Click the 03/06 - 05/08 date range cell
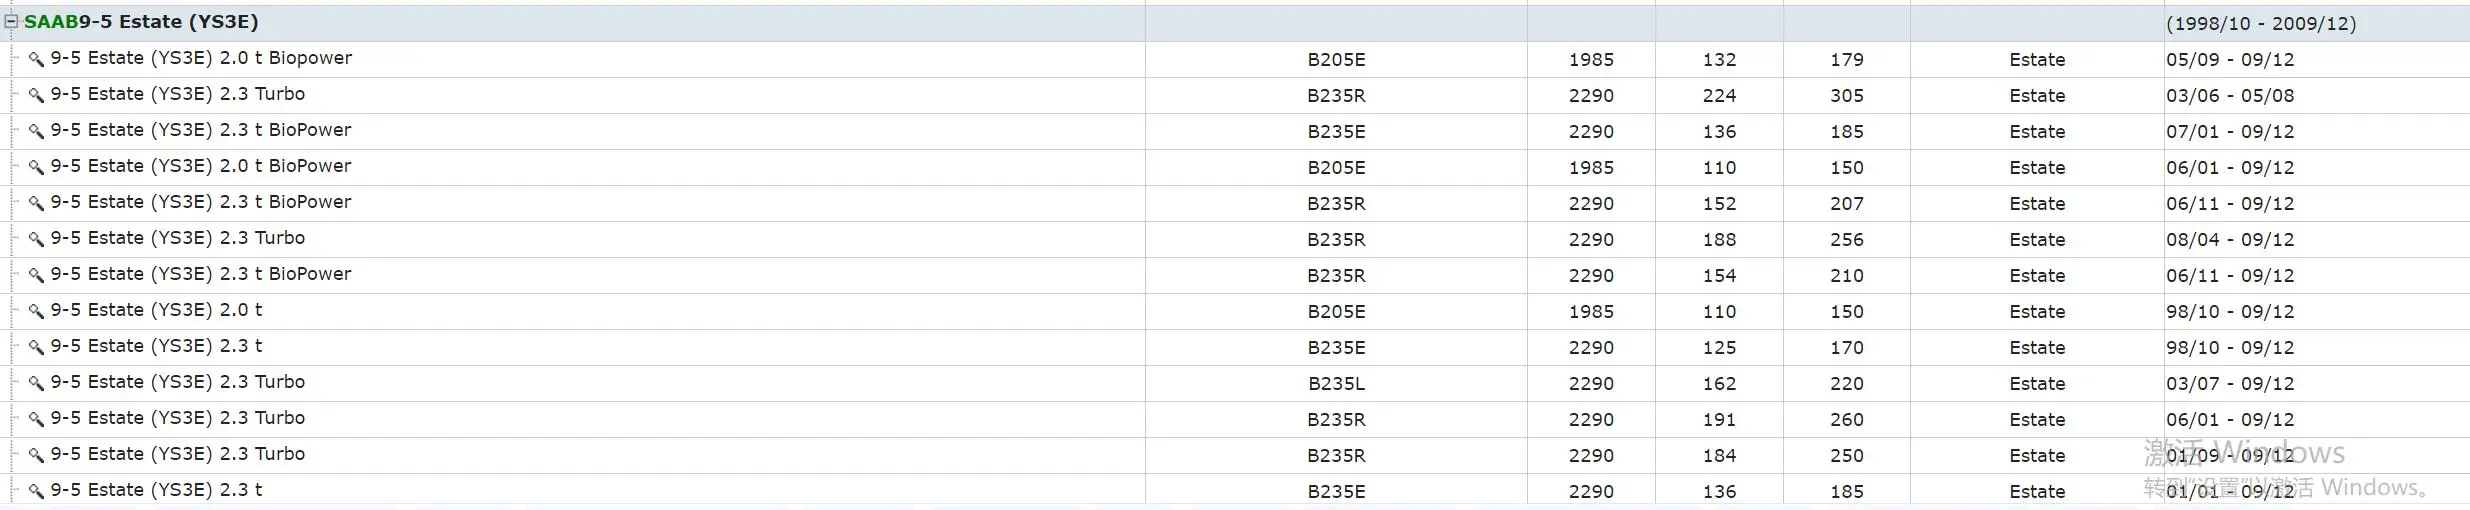2470x510 pixels. pyautogui.click(x=2230, y=95)
